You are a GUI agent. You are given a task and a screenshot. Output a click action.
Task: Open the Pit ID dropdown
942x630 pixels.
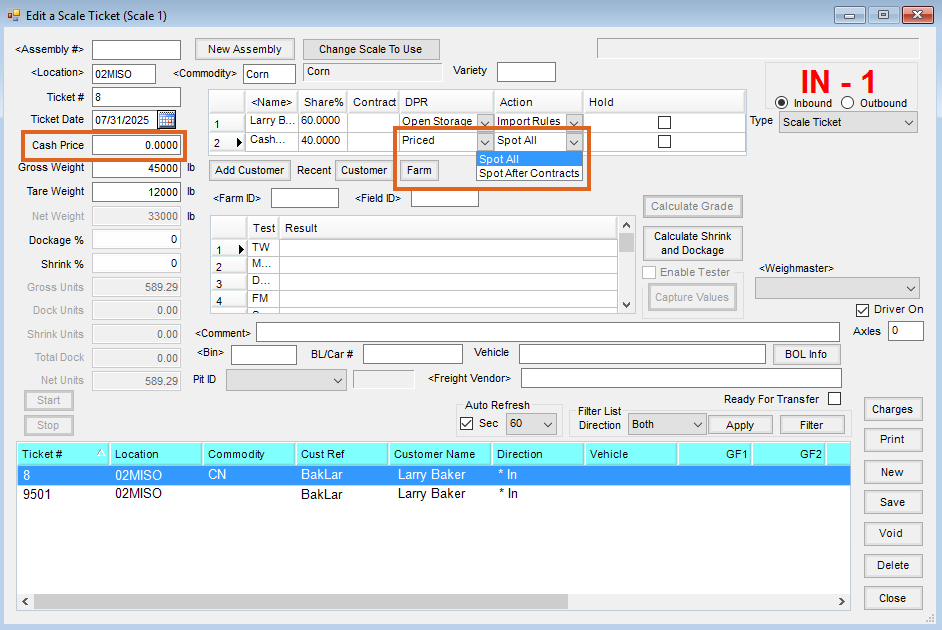coord(286,380)
